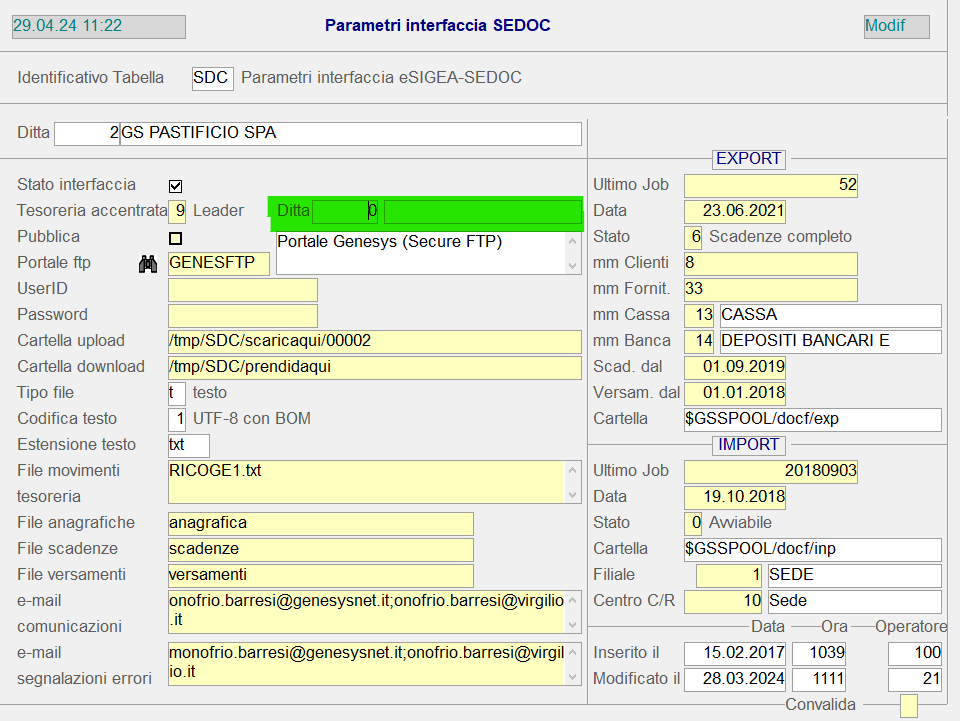Click the export Ultimo Job field showing 52
960x721 pixels.
pyautogui.click(x=770, y=185)
